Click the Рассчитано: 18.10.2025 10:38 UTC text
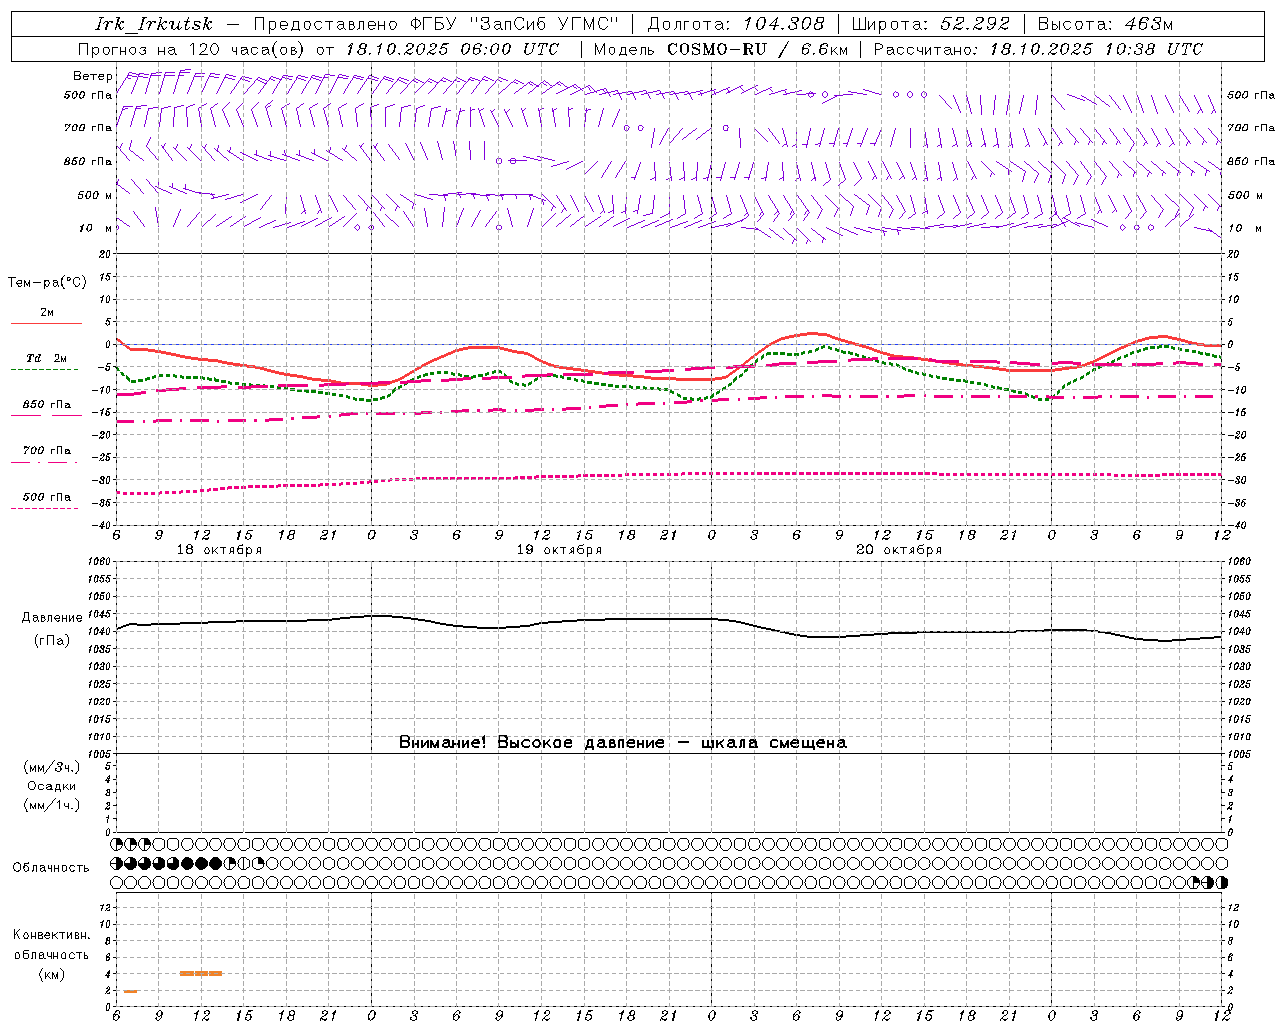 point(1038,49)
